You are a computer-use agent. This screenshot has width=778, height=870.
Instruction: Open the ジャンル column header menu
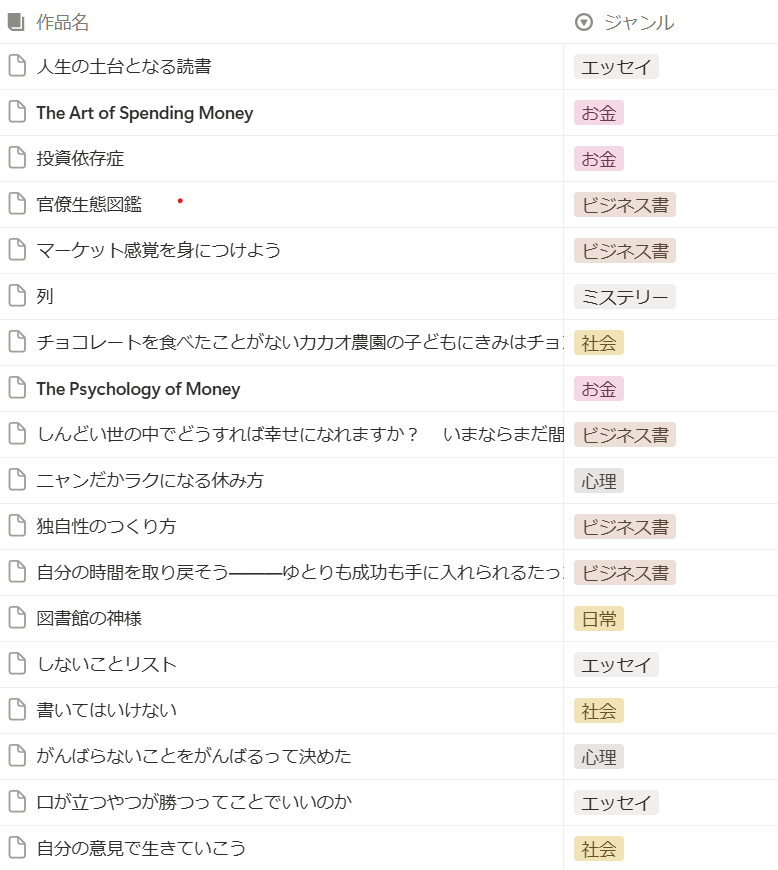coord(638,22)
